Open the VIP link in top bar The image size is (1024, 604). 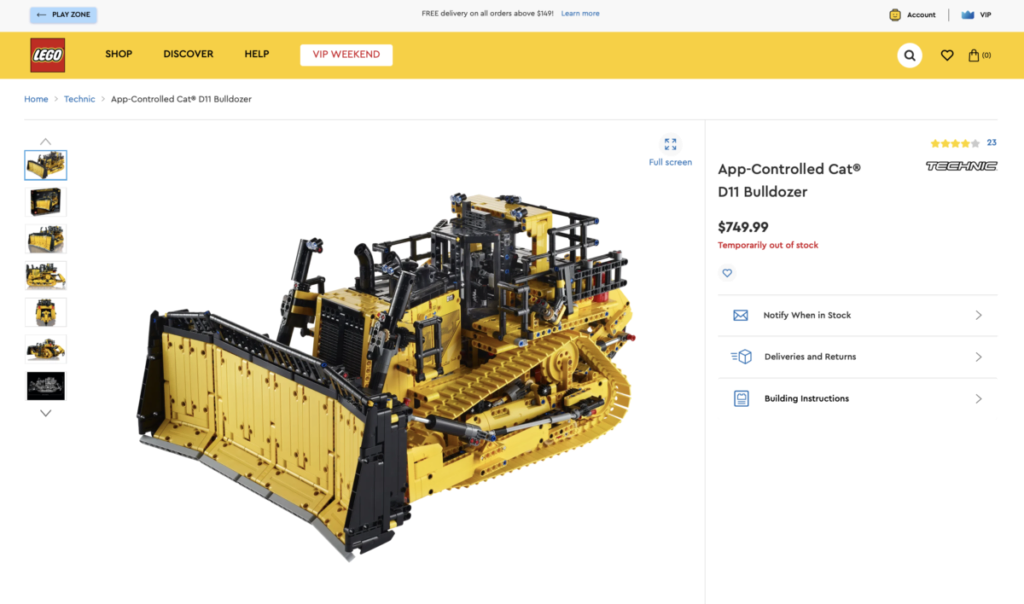[985, 14]
